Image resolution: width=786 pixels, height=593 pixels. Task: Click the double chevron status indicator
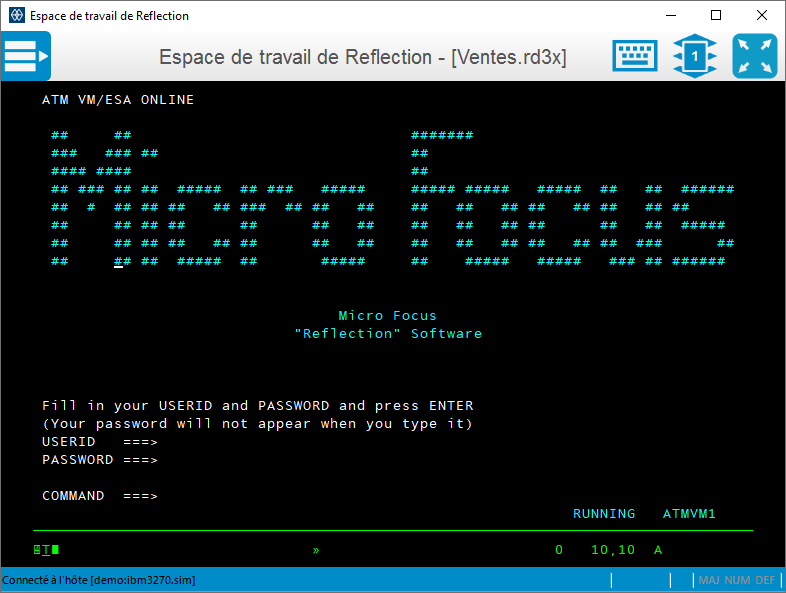[x=316, y=550]
